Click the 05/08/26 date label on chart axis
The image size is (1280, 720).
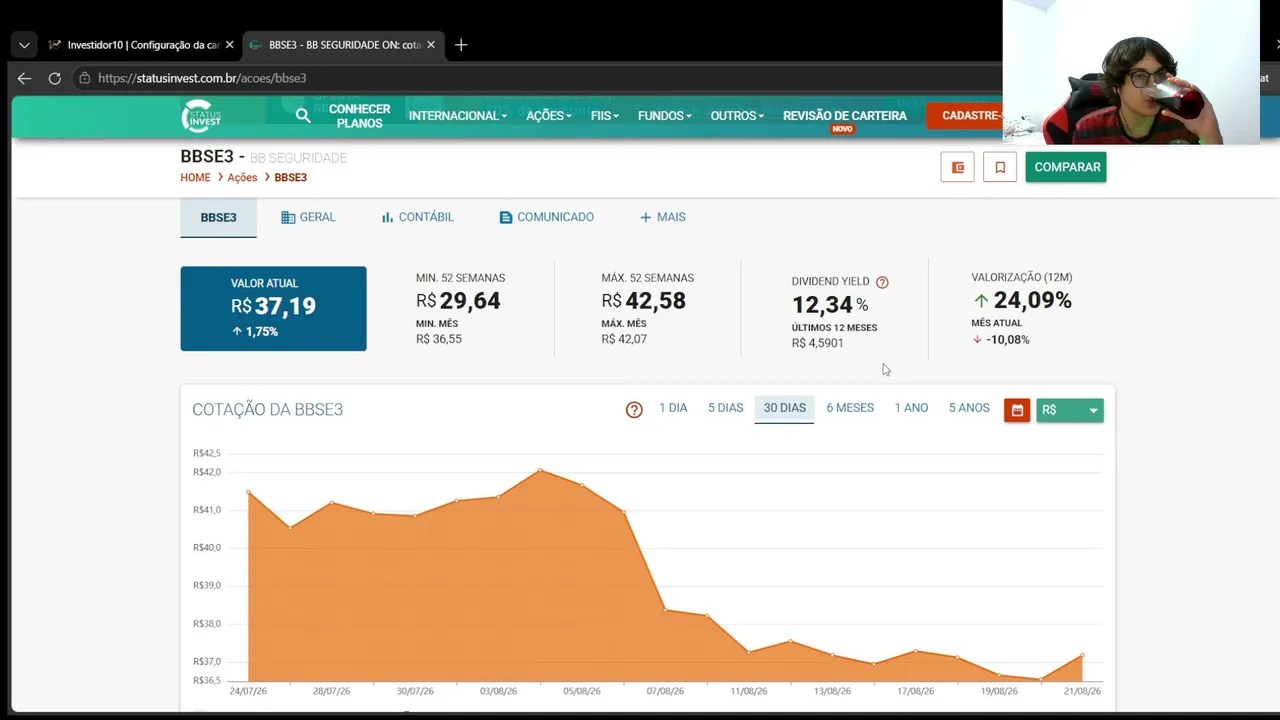click(x=582, y=691)
